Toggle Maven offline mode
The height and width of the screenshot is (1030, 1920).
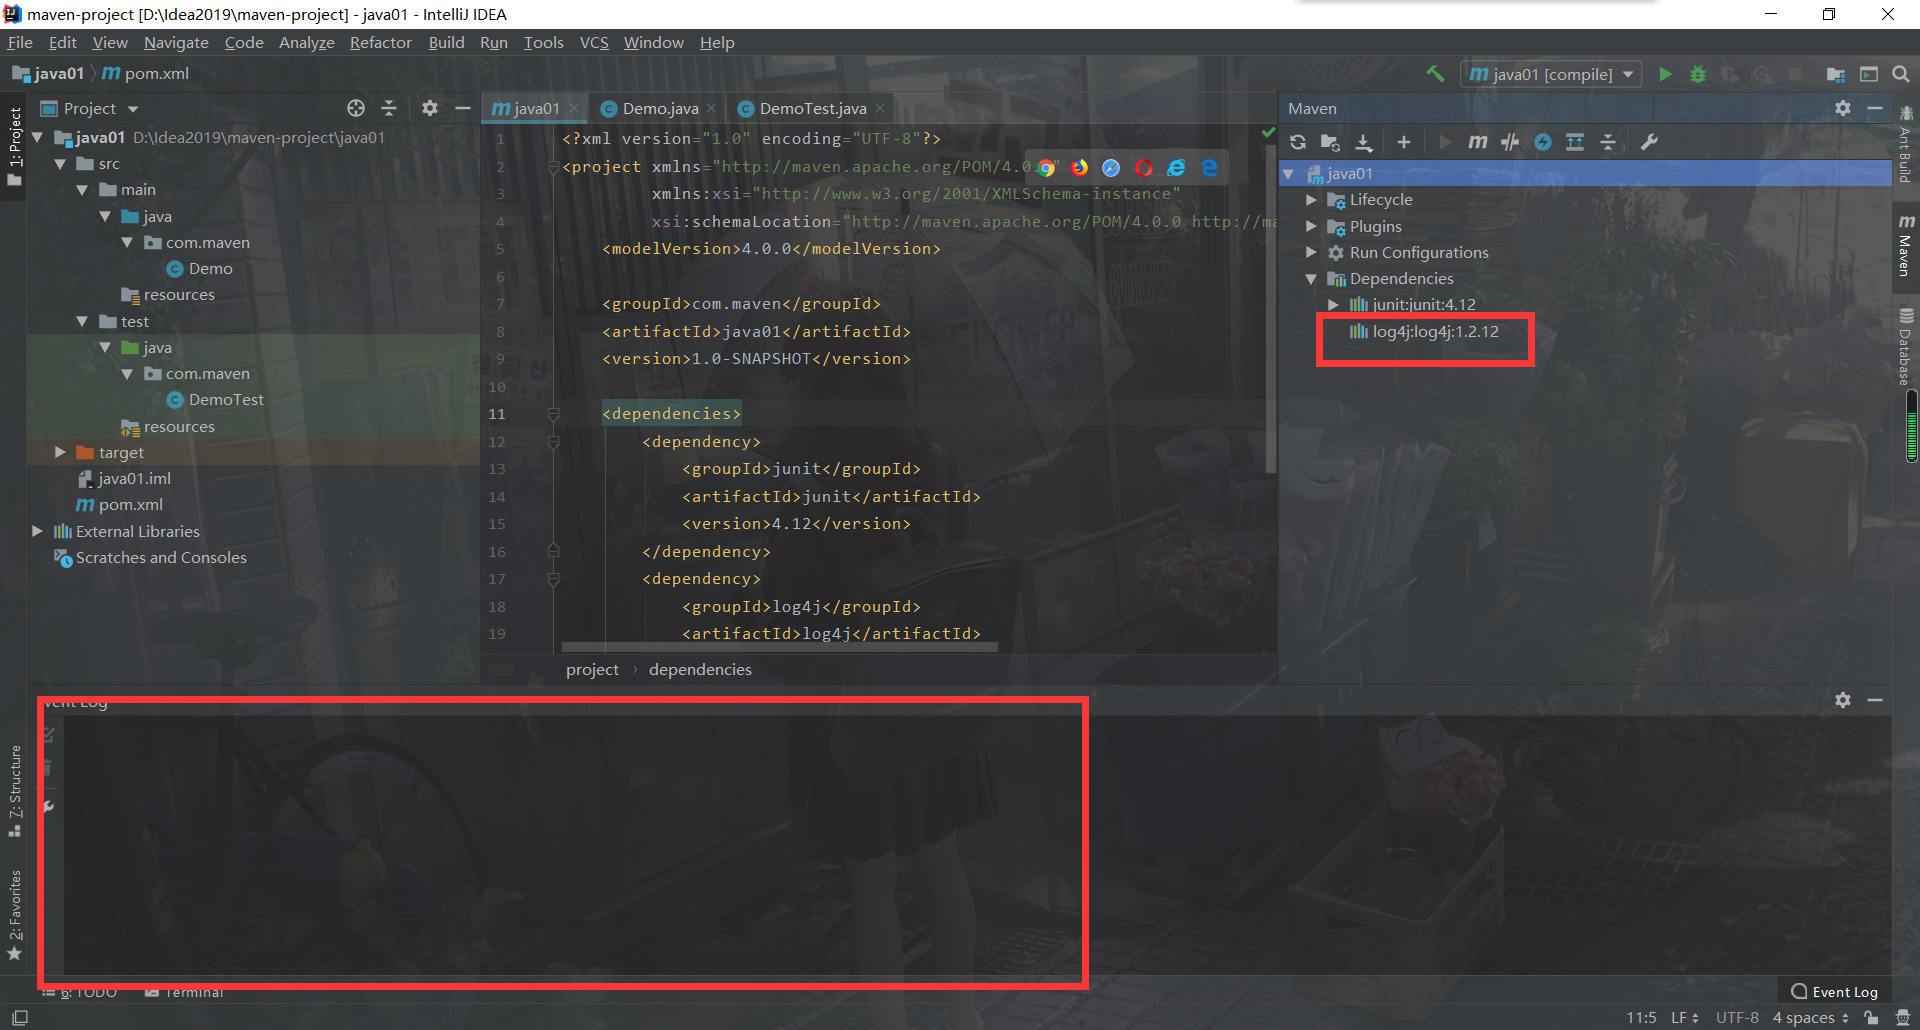pyautogui.click(x=1510, y=142)
